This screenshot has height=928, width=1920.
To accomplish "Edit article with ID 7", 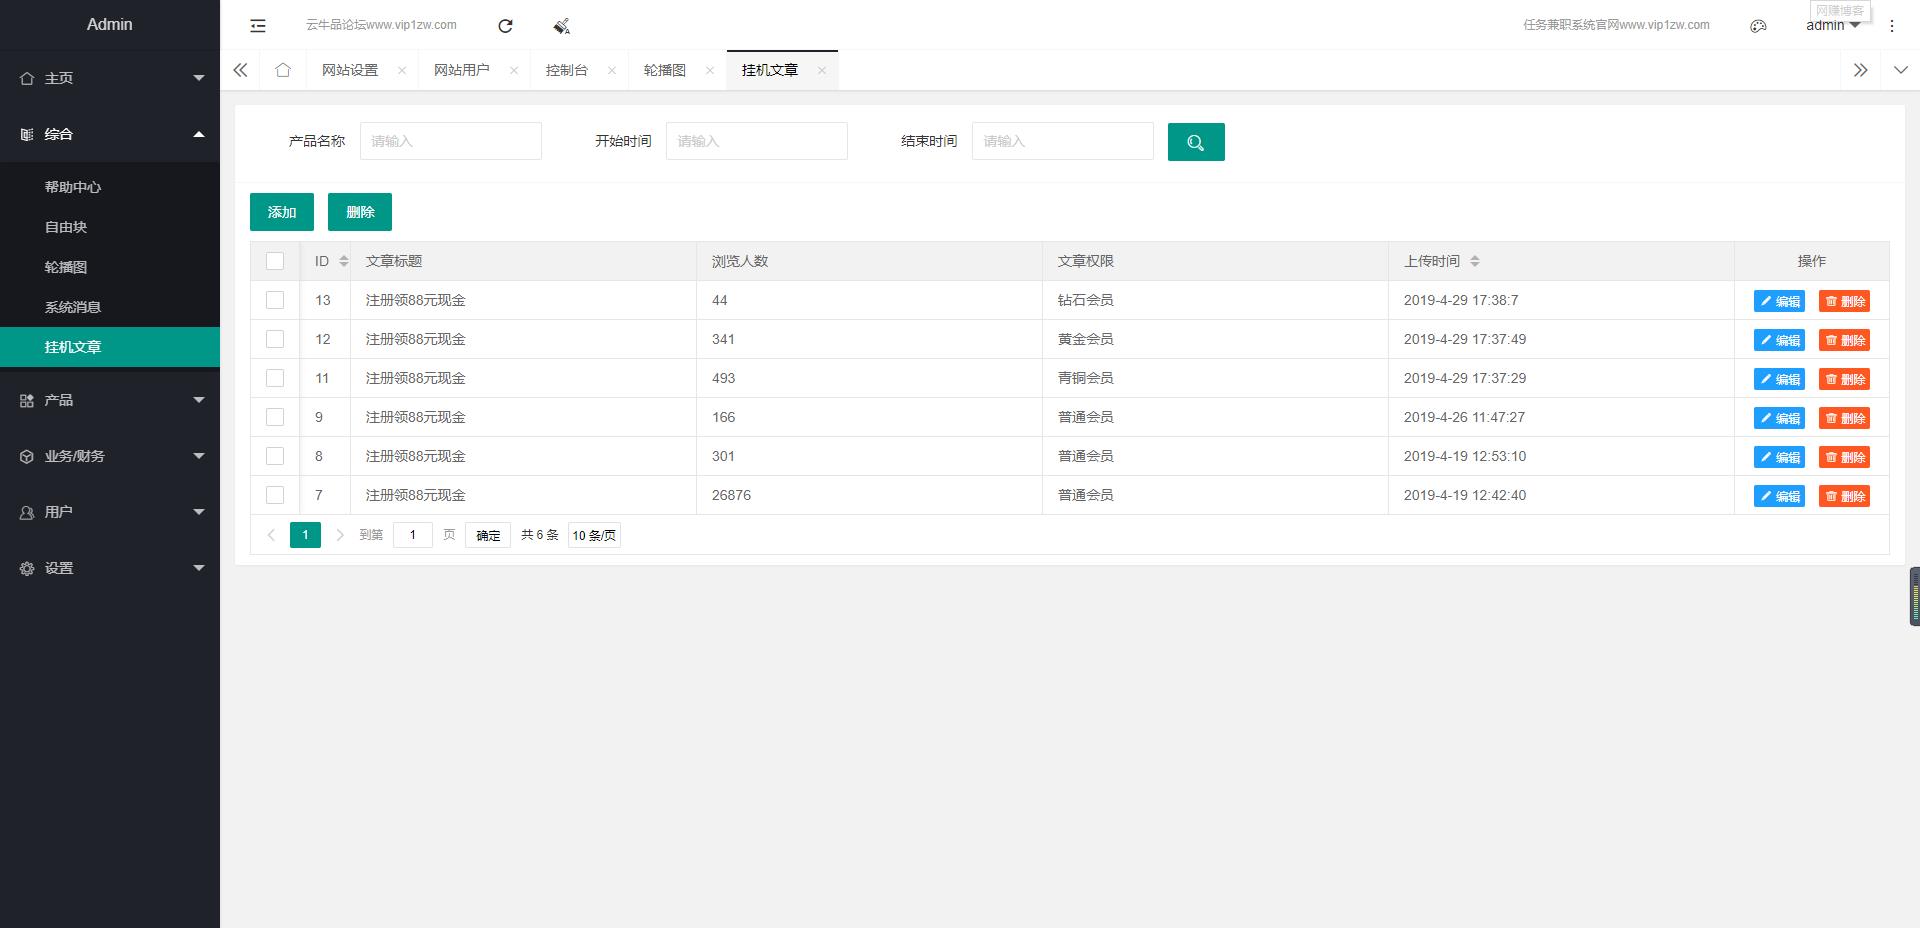I will click(x=1779, y=496).
